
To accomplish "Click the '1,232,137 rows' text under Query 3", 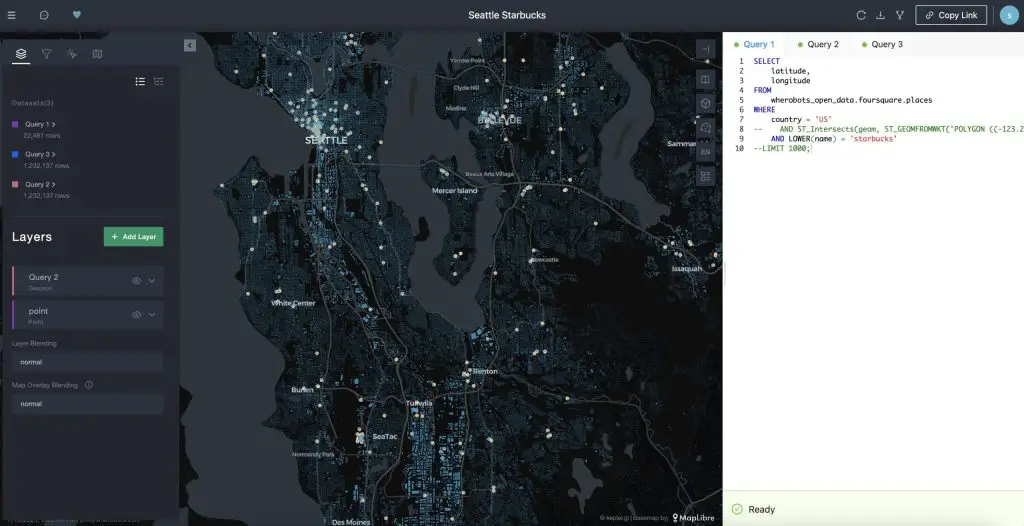I will [46, 166].
